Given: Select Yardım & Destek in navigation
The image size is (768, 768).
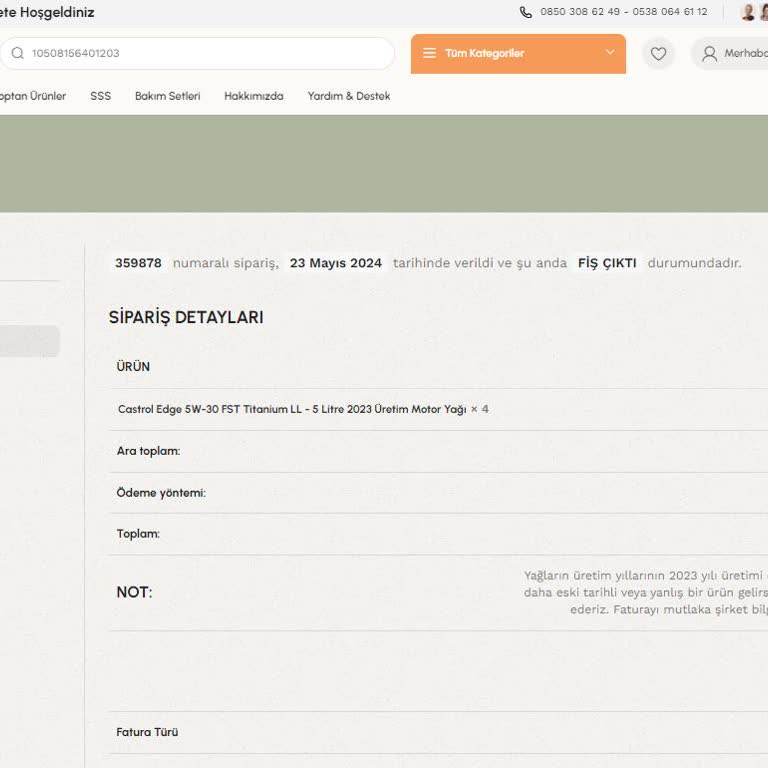Looking at the screenshot, I should point(349,96).
